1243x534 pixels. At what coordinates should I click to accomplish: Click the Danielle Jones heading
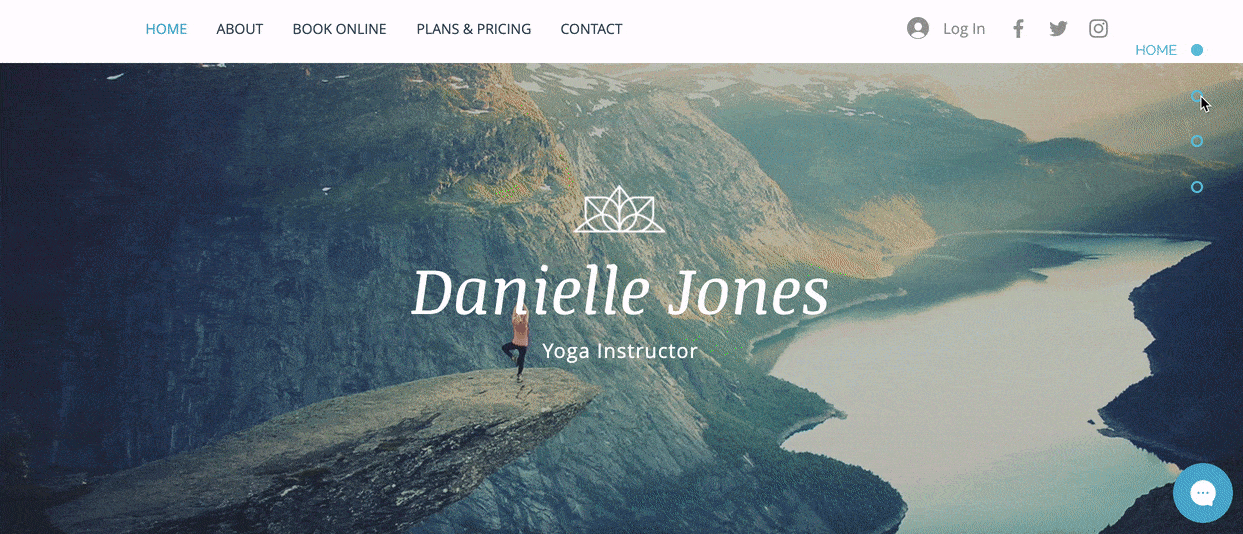click(x=620, y=292)
